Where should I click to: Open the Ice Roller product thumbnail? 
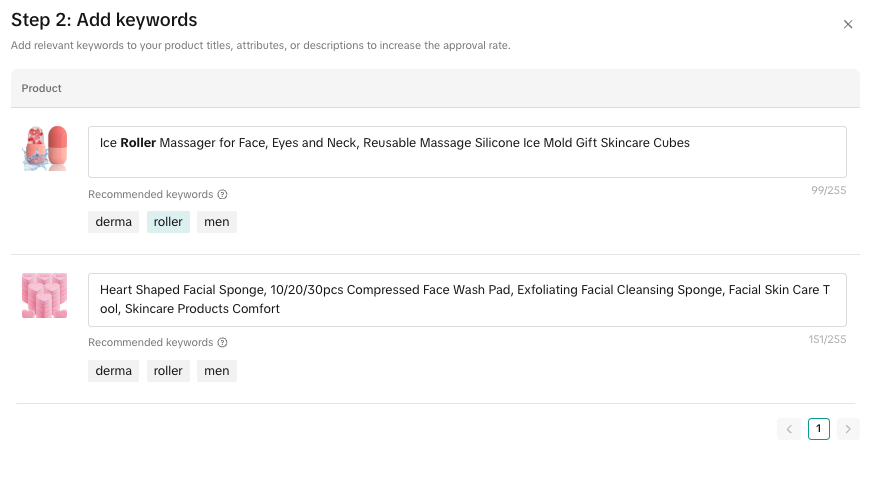pyautogui.click(x=45, y=149)
